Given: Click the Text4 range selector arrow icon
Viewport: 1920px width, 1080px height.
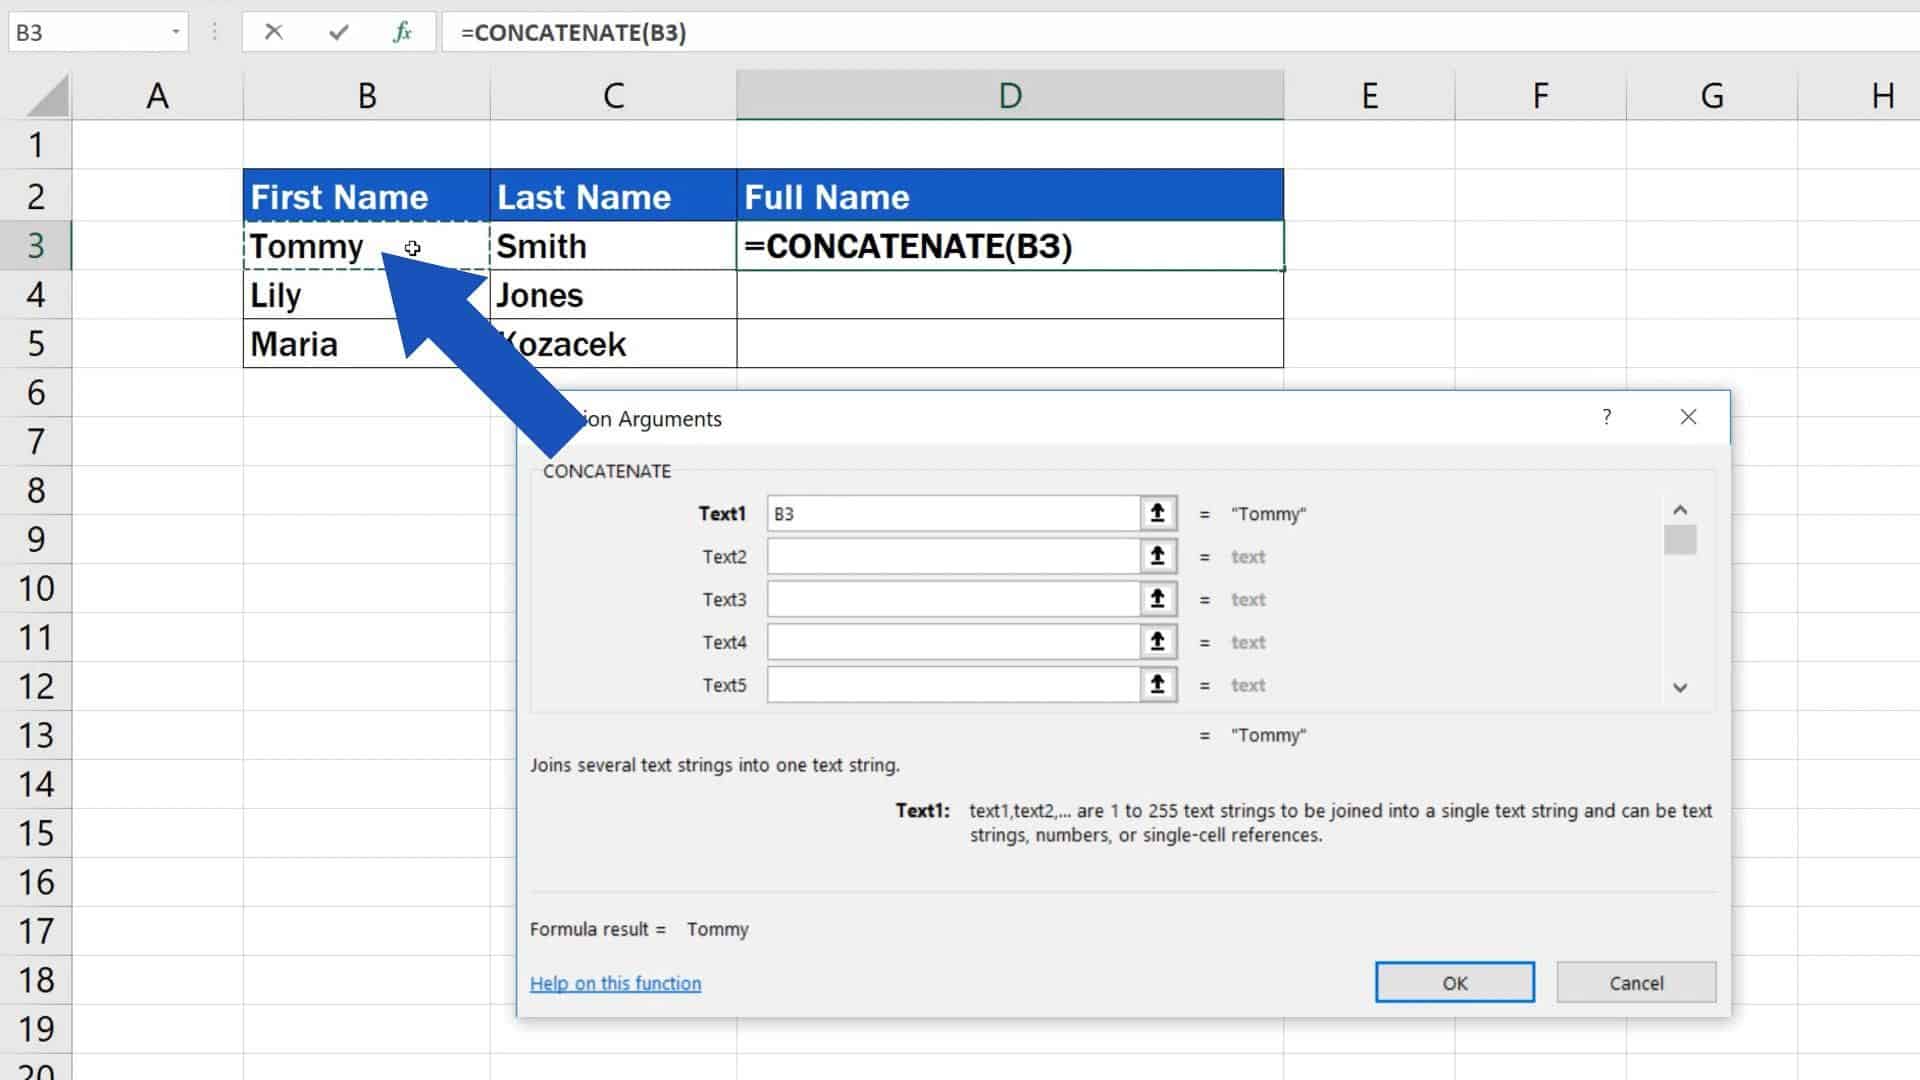Looking at the screenshot, I should 1157,641.
